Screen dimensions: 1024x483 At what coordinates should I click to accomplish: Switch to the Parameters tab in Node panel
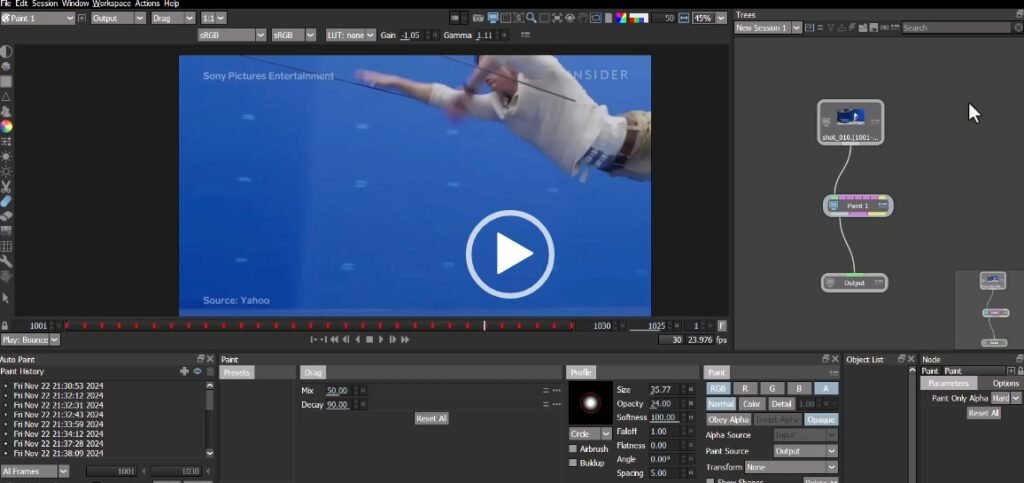click(x=948, y=383)
